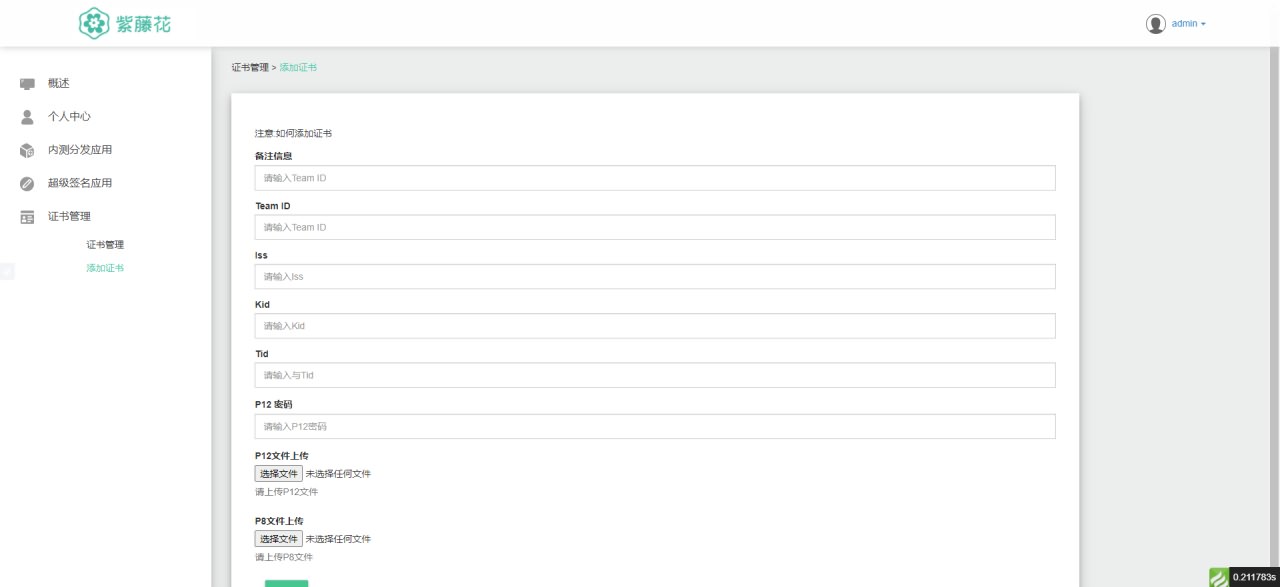Click the admin user avatar icon
Image resolution: width=1280 pixels, height=587 pixels.
pos(1156,24)
